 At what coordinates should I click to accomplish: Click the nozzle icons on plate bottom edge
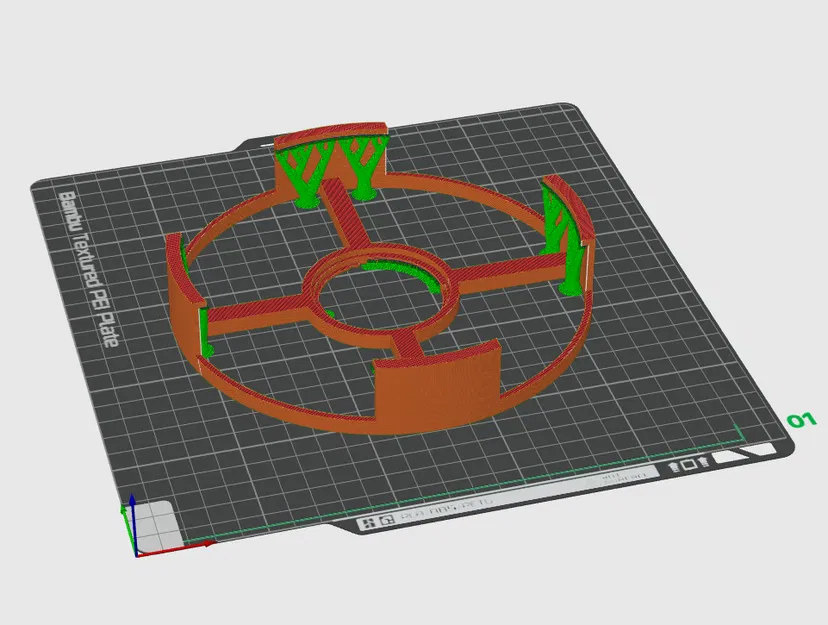(x=689, y=465)
